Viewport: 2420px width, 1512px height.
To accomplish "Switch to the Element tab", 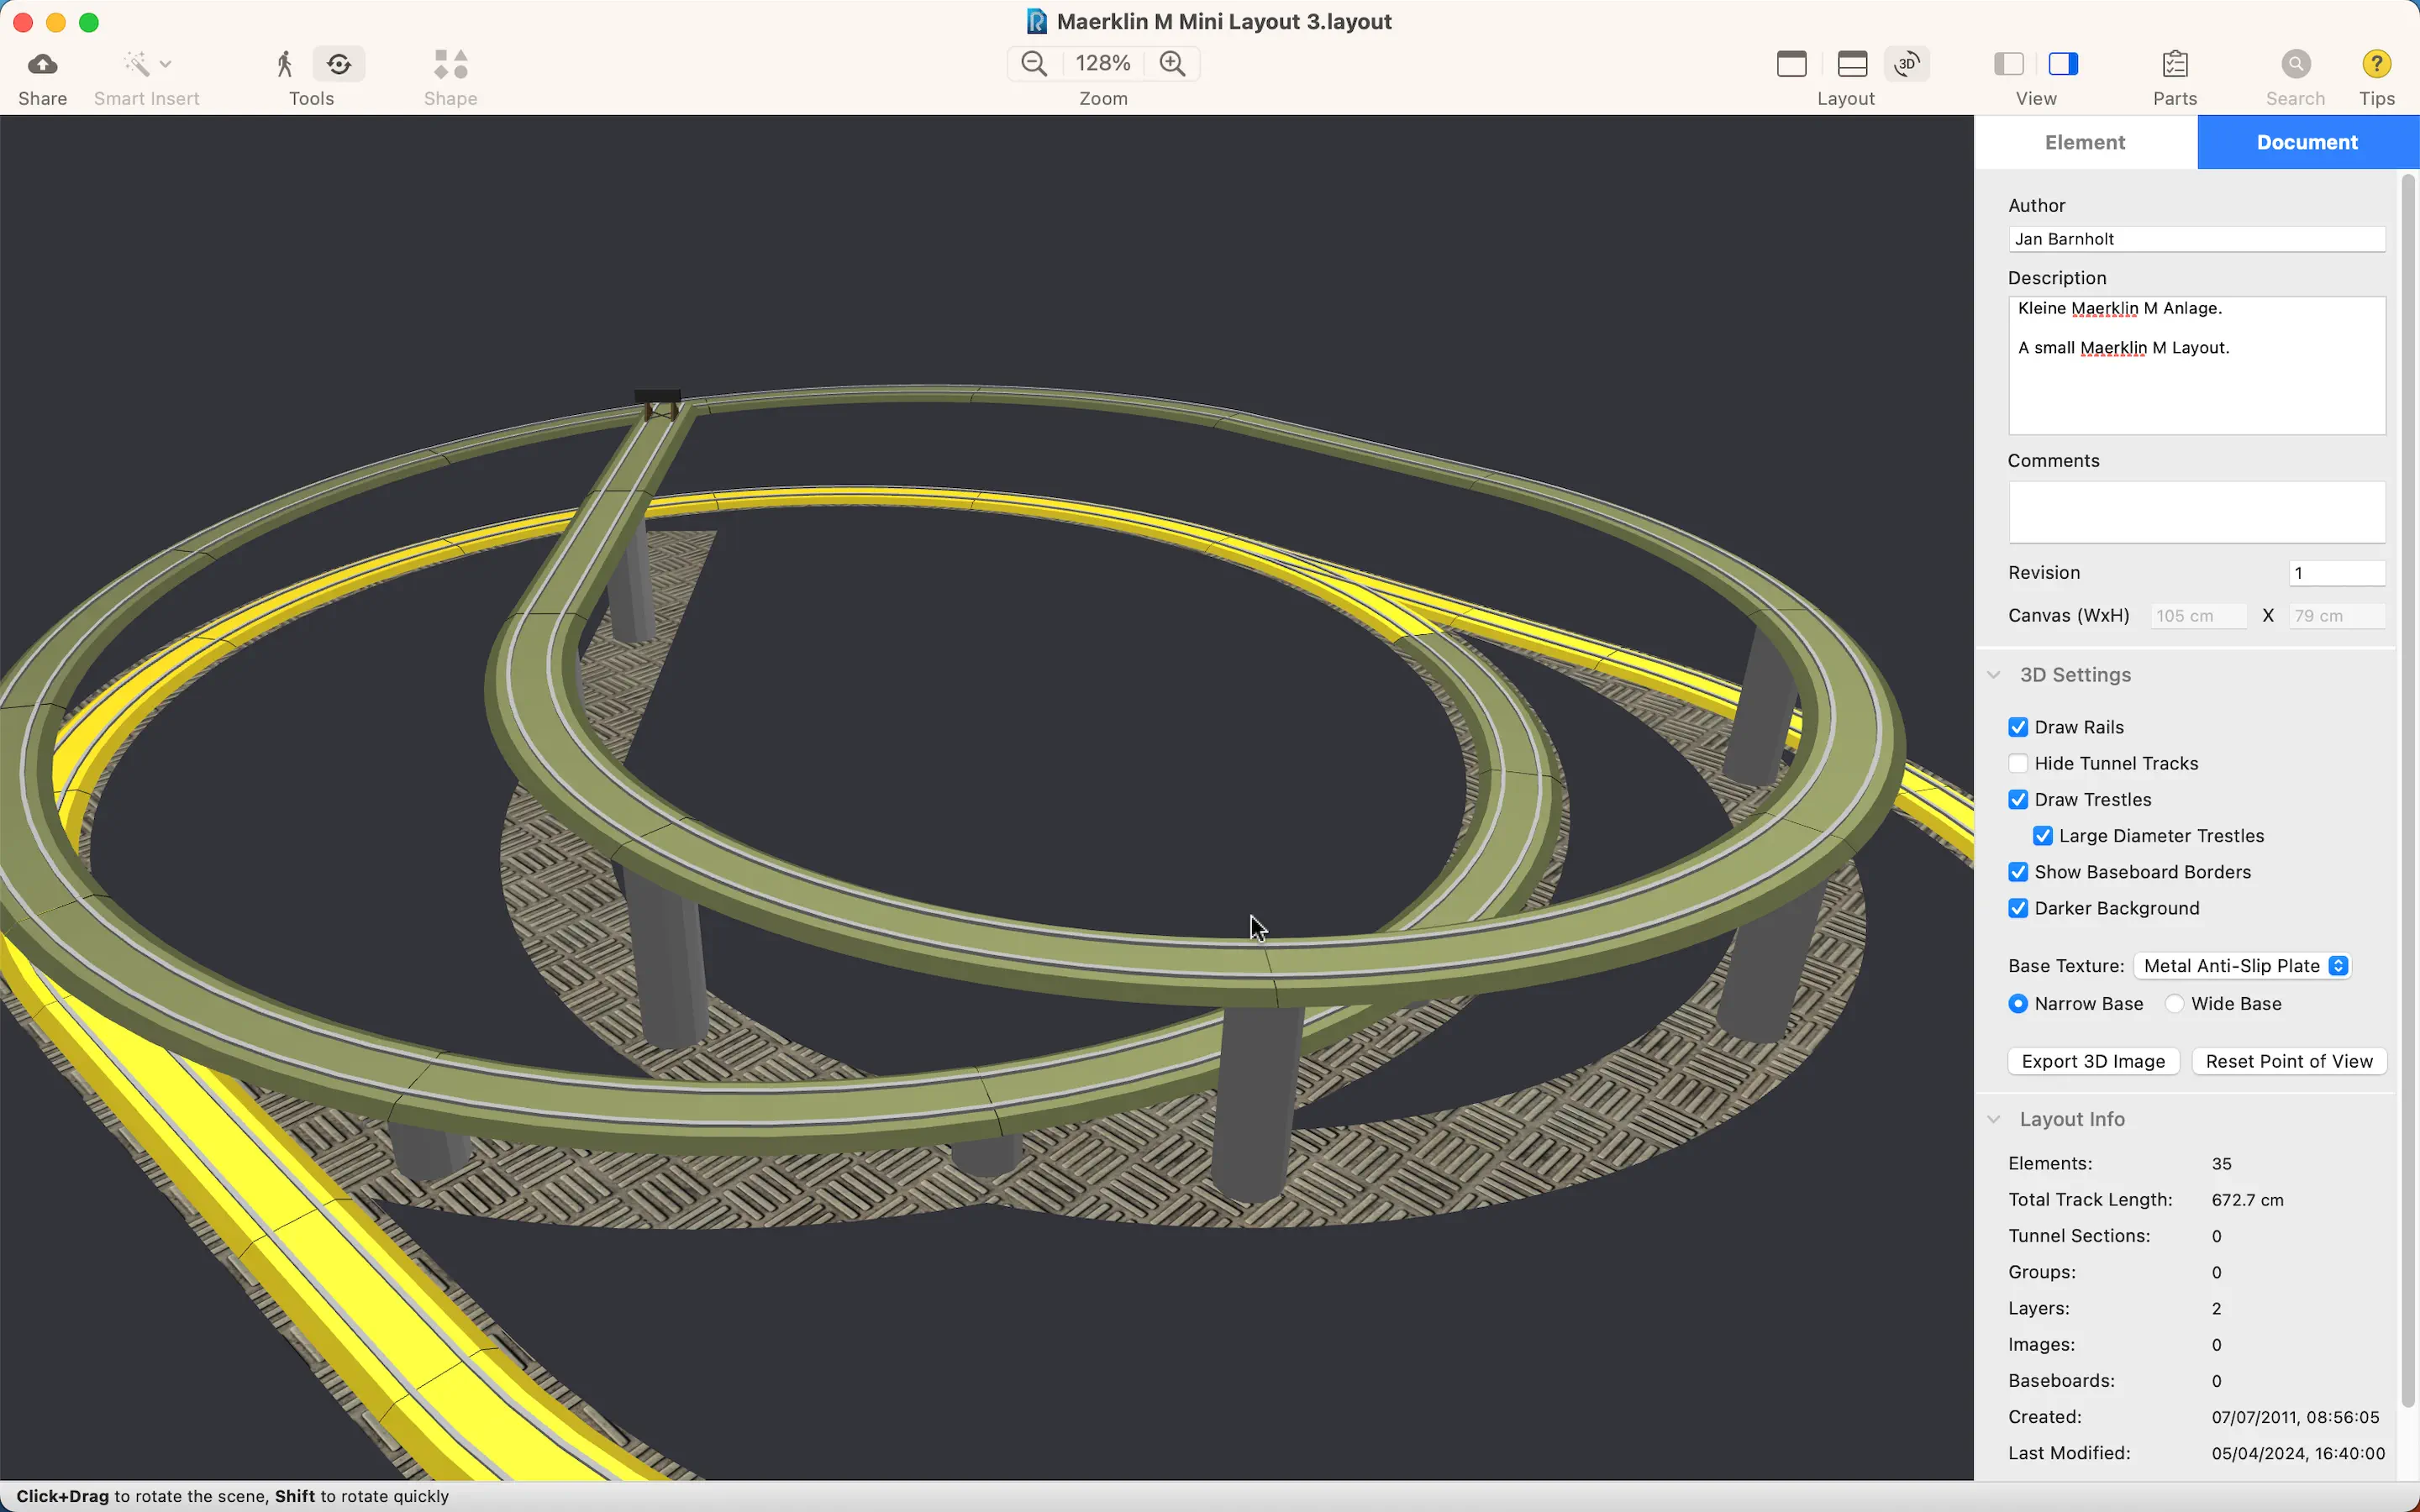I will coord(2085,142).
